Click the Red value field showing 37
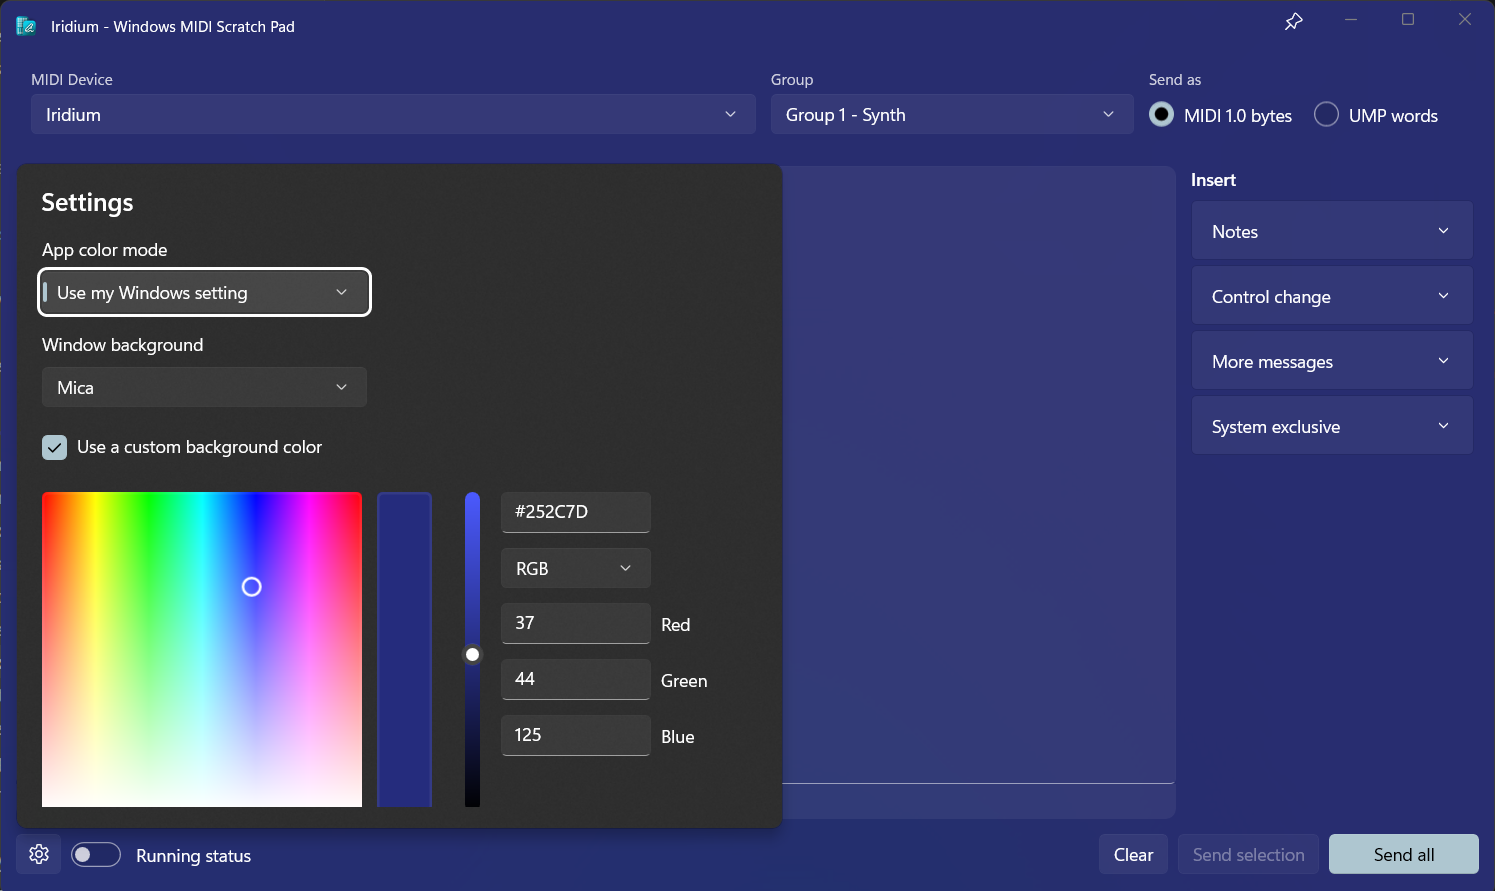The image size is (1495, 891). [575, 623]
